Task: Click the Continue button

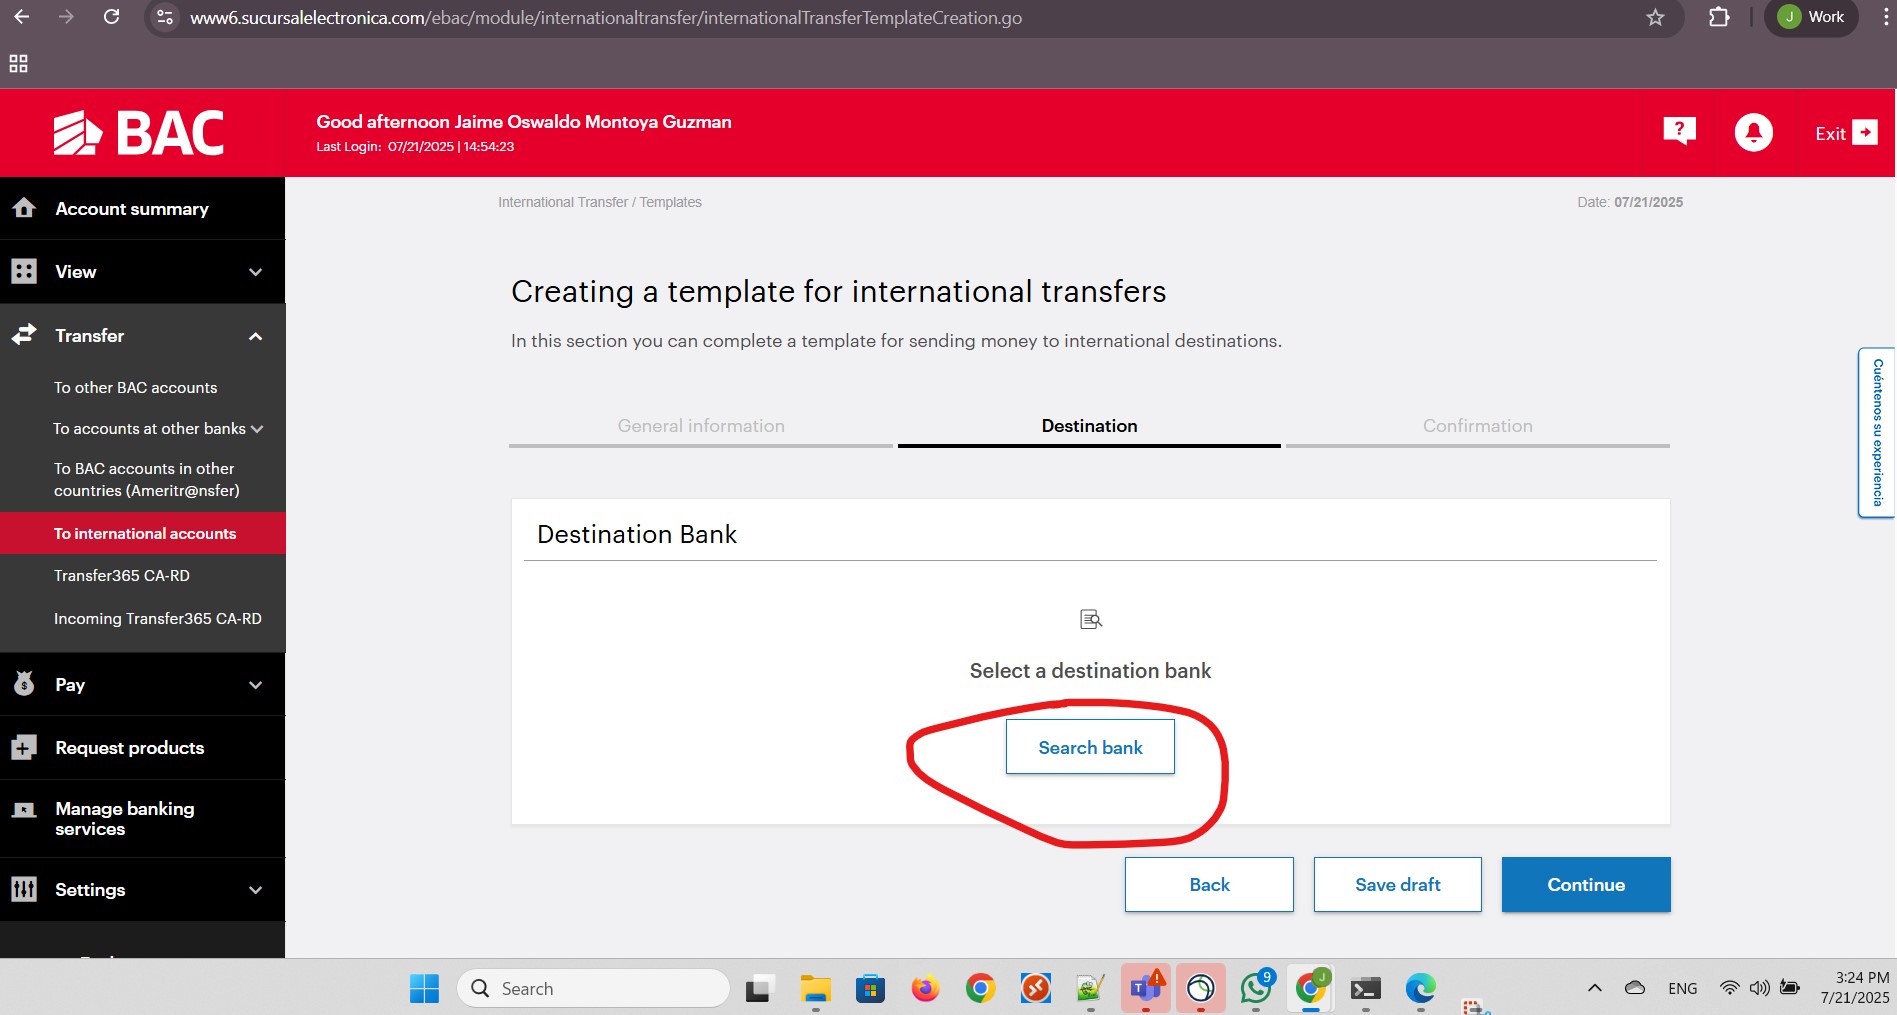Action: coord(1586,884)
